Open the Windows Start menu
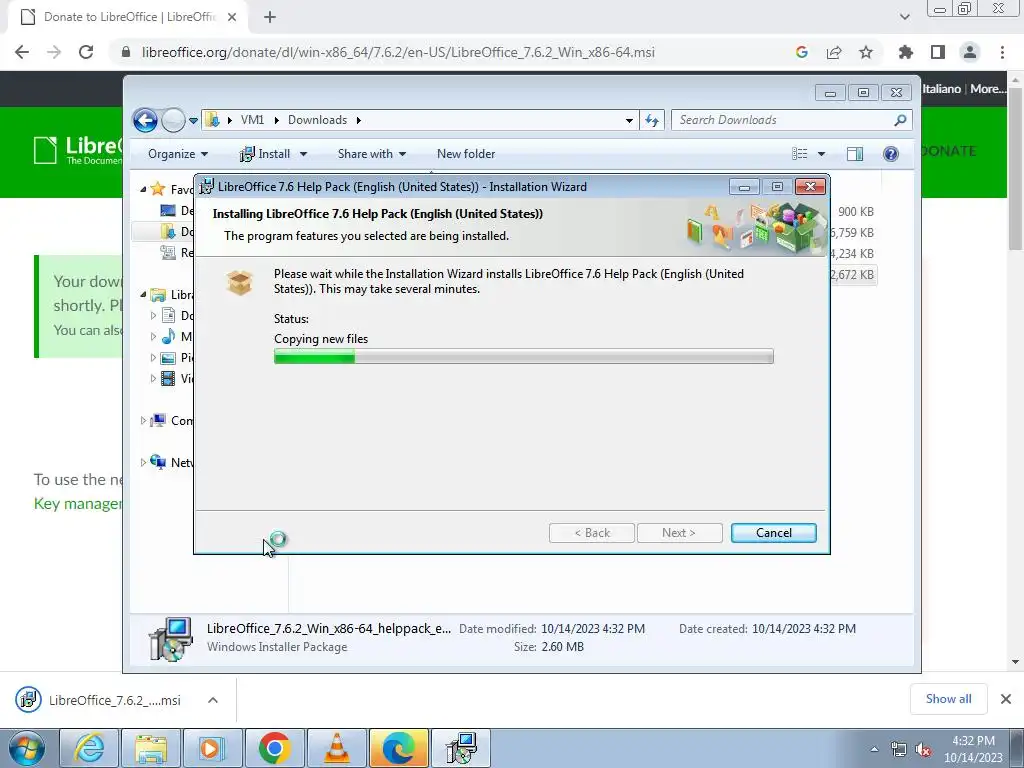 coord(27,748)
